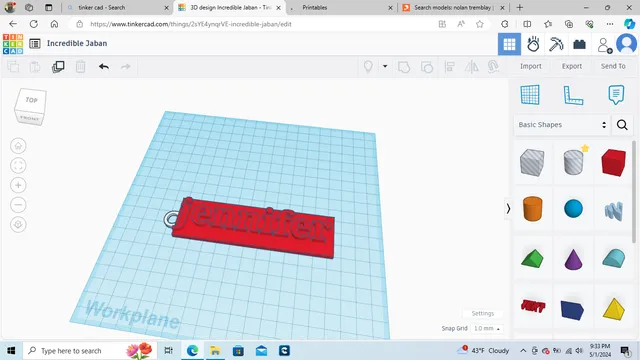
Task: Open the Bricks view icon
Action: 579,44
